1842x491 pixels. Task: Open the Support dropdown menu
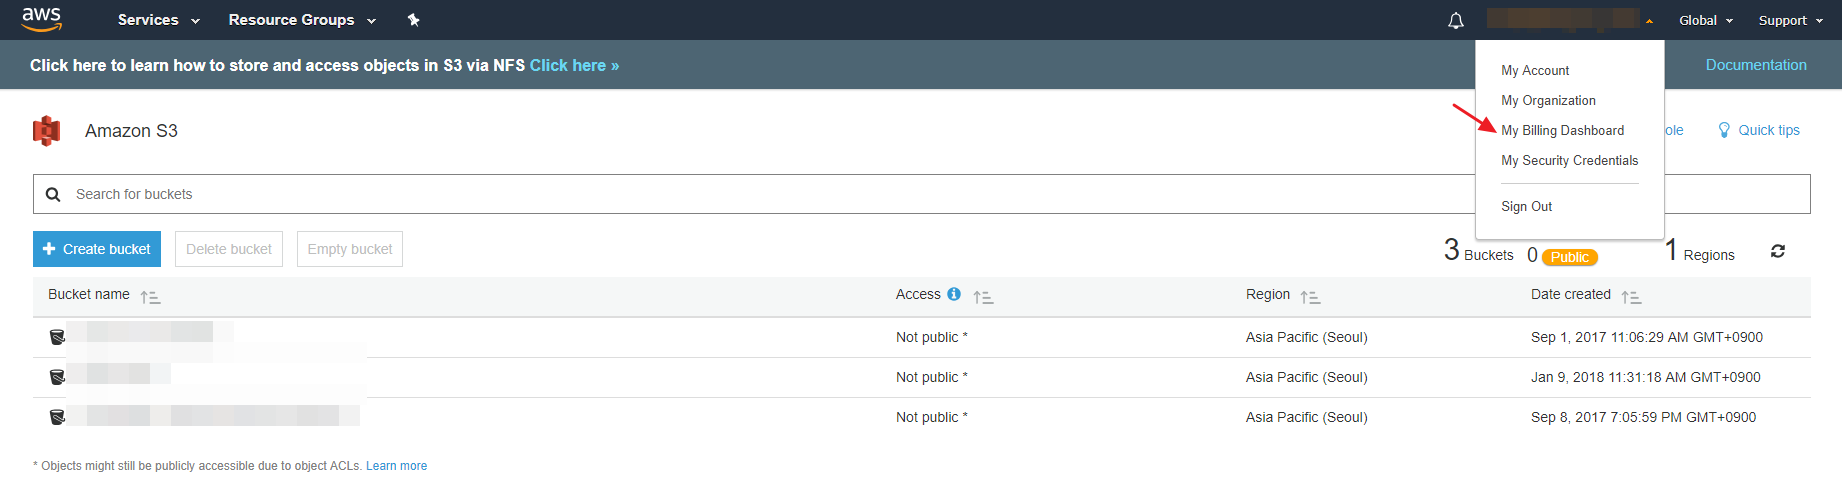(1790, 20)
